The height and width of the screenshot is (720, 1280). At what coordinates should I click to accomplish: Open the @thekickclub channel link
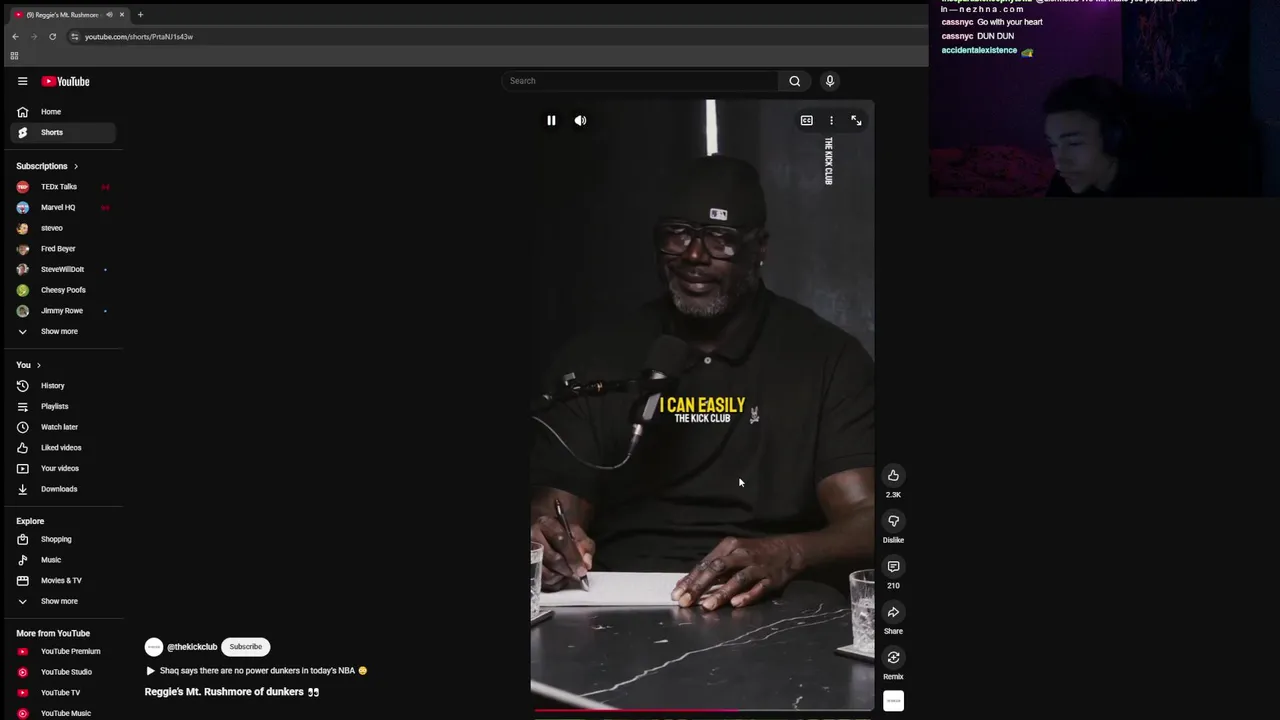pyautogui.click(x=192, y=647)
